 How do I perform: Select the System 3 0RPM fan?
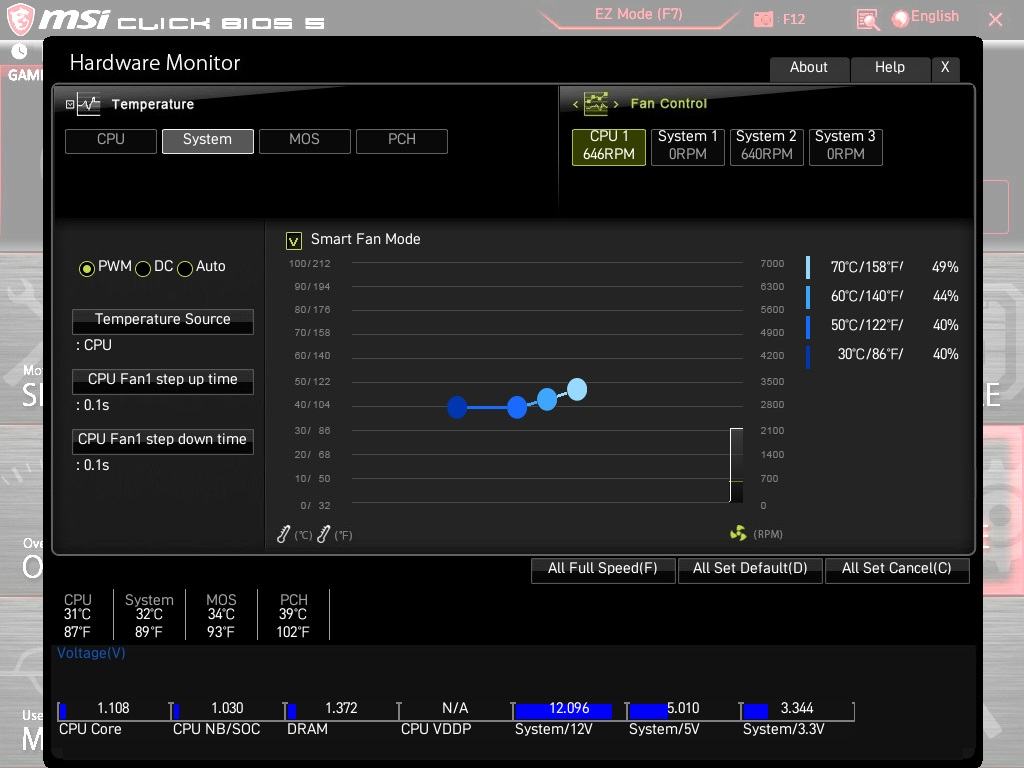click(x=846, y=146)
